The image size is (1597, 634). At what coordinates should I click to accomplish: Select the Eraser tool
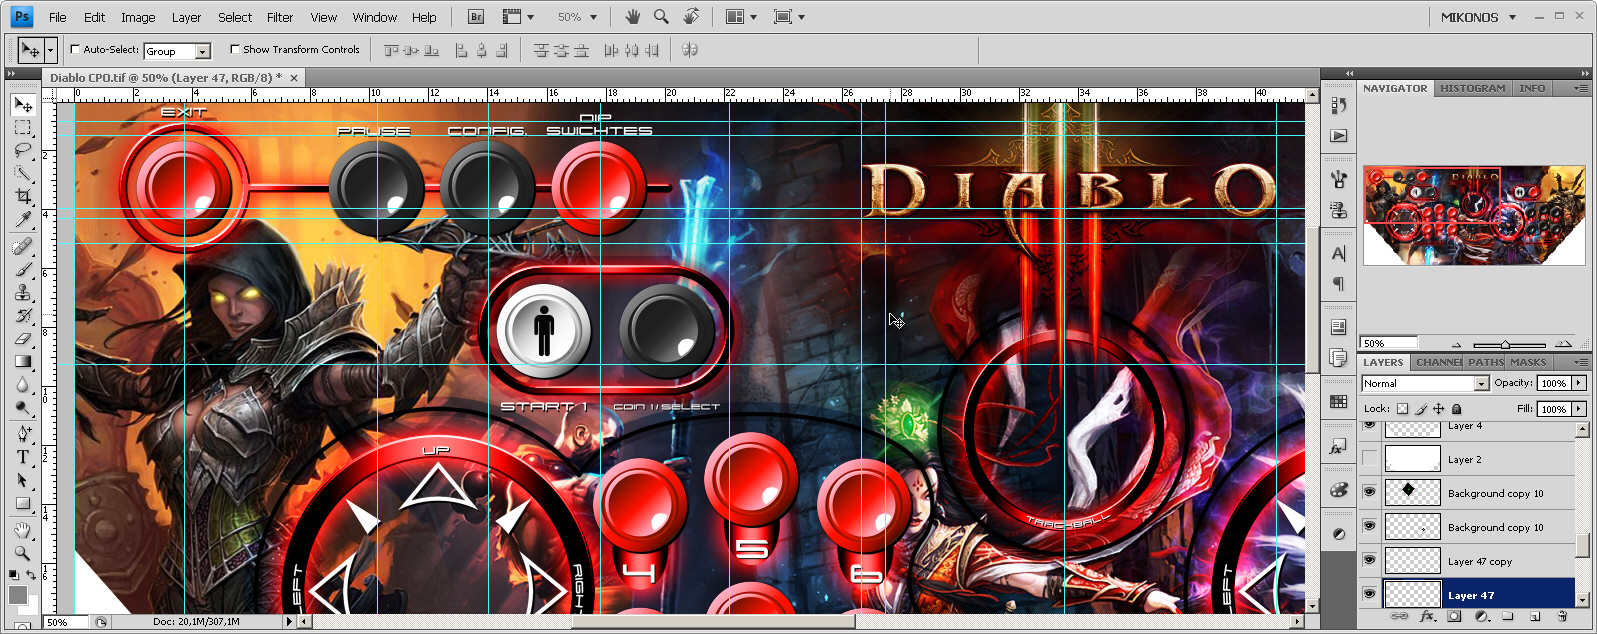click(22, 338)
